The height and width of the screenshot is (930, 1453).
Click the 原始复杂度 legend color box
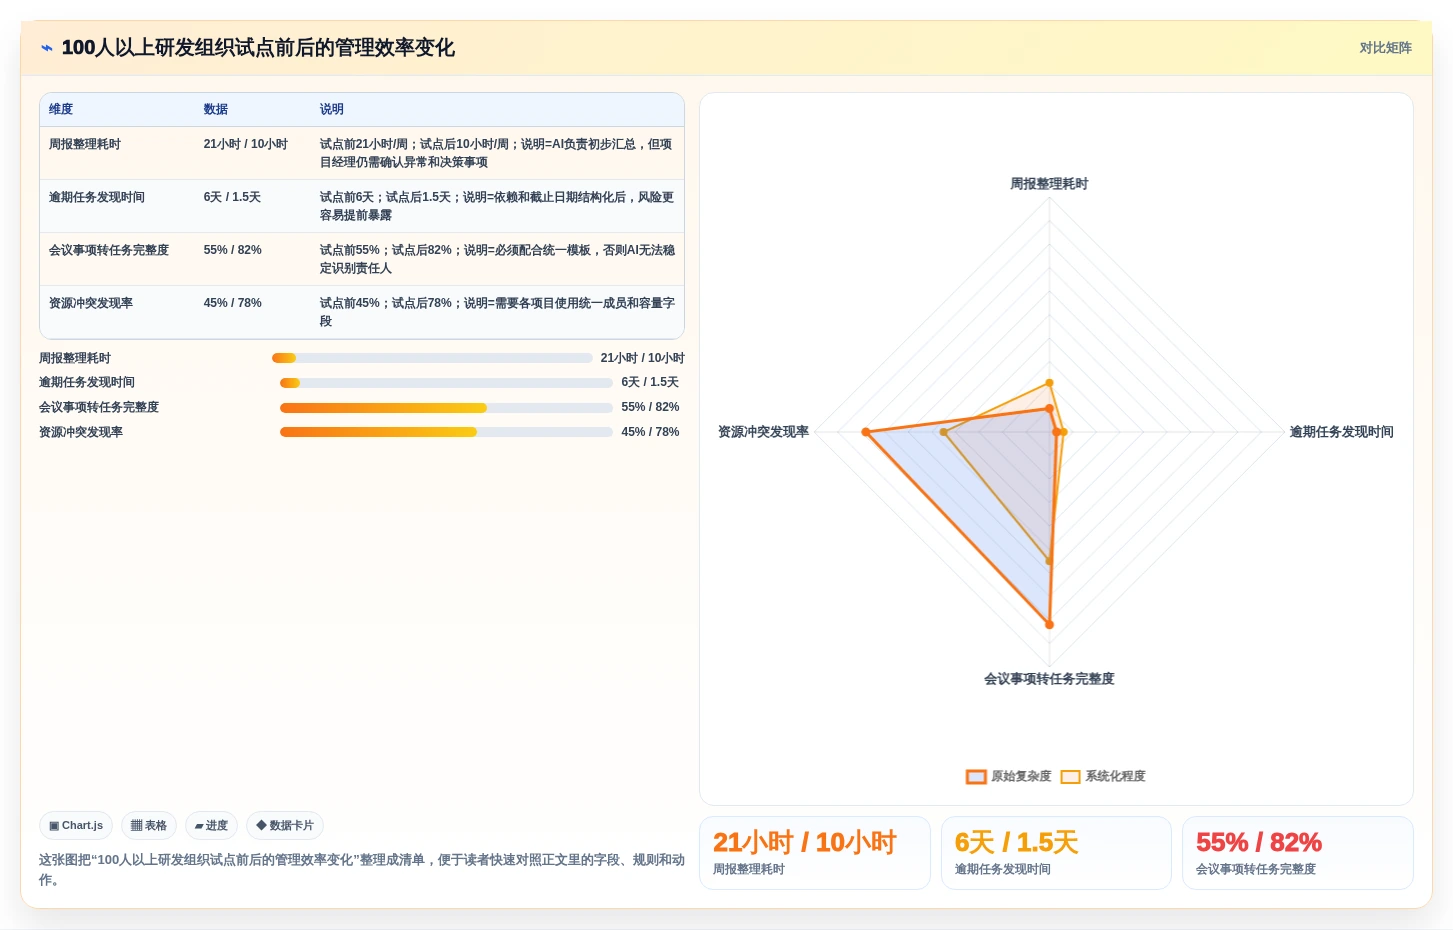976,777
